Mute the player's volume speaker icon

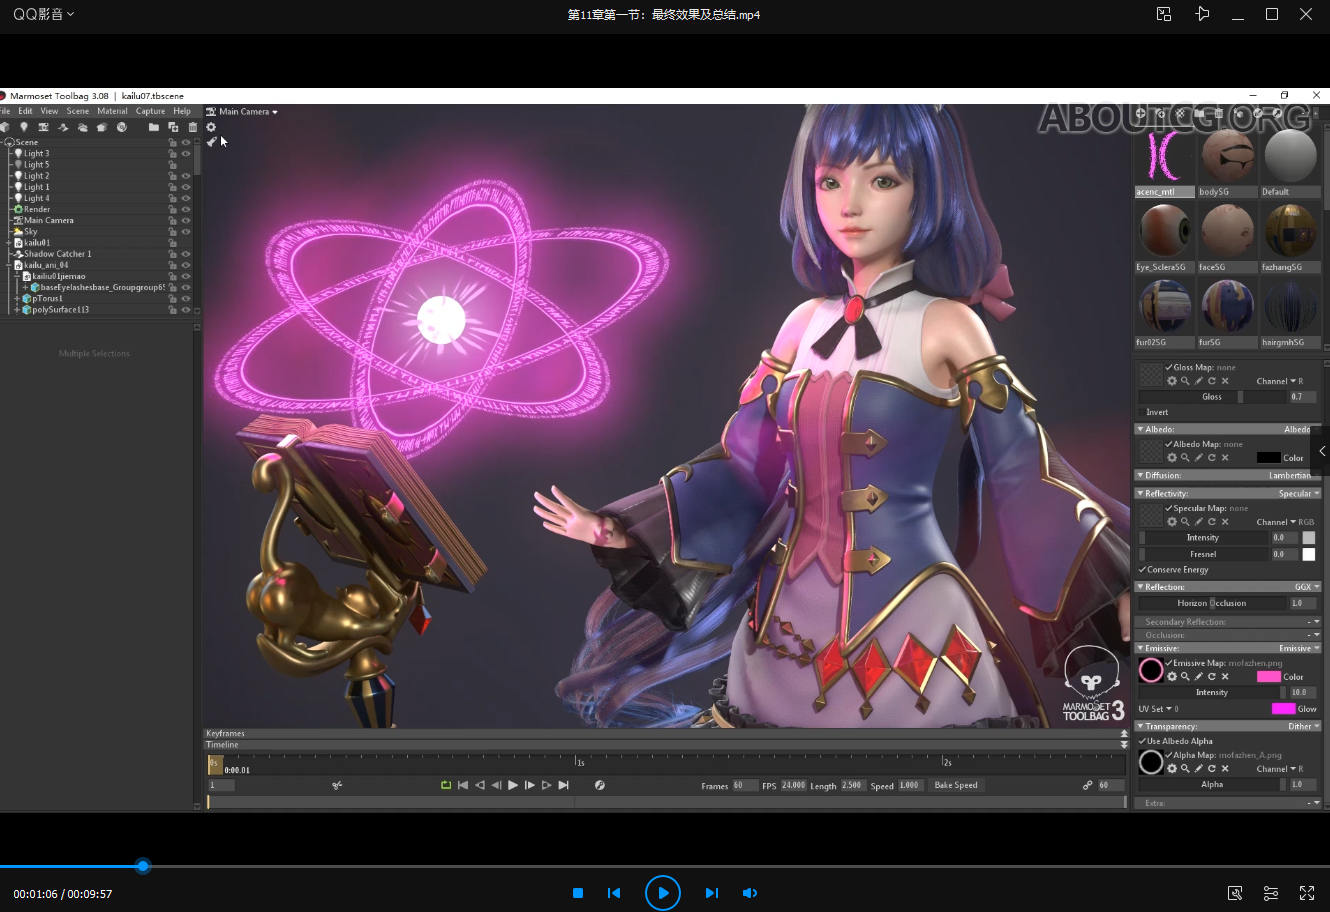[750, 893]
